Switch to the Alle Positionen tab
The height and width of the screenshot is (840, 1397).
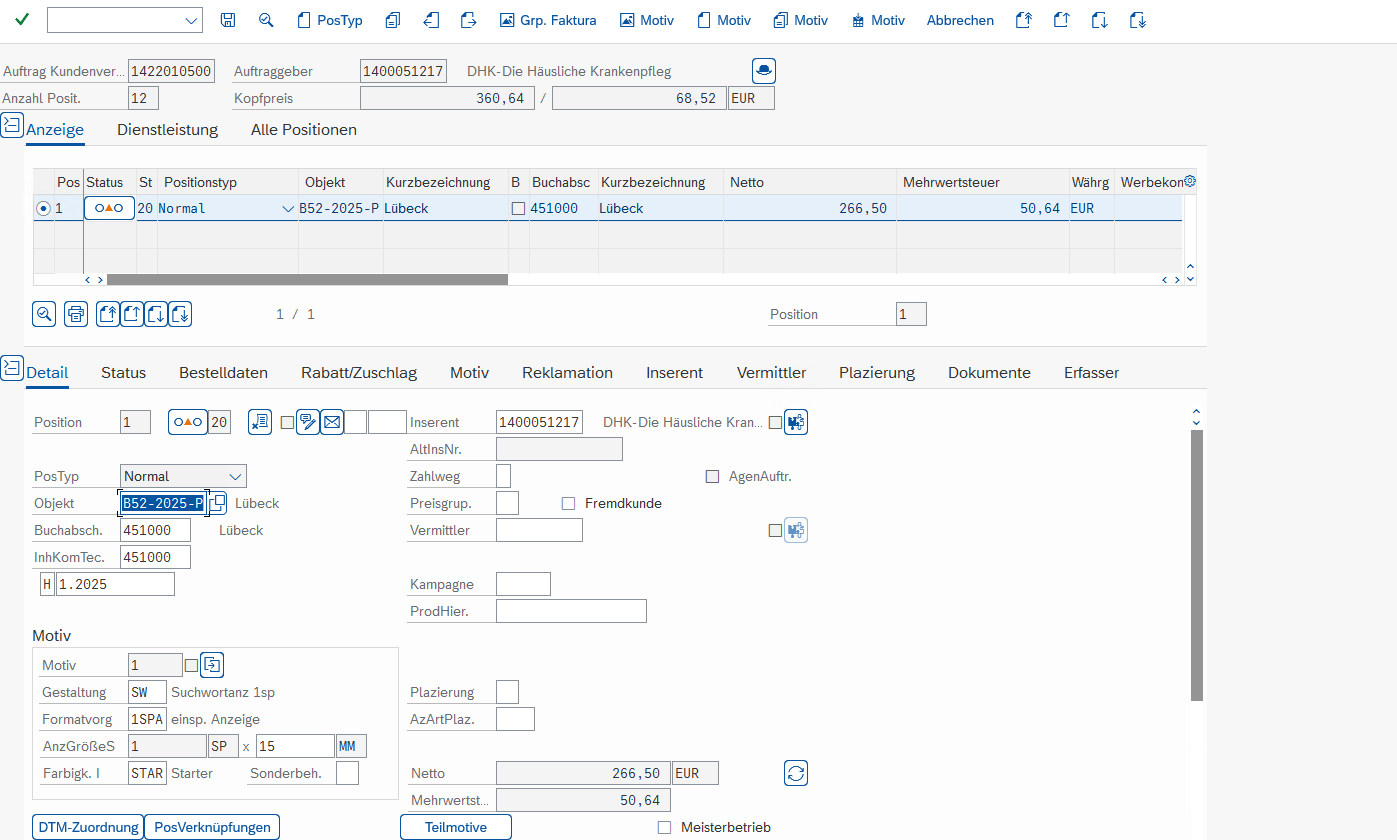(304, 130)
